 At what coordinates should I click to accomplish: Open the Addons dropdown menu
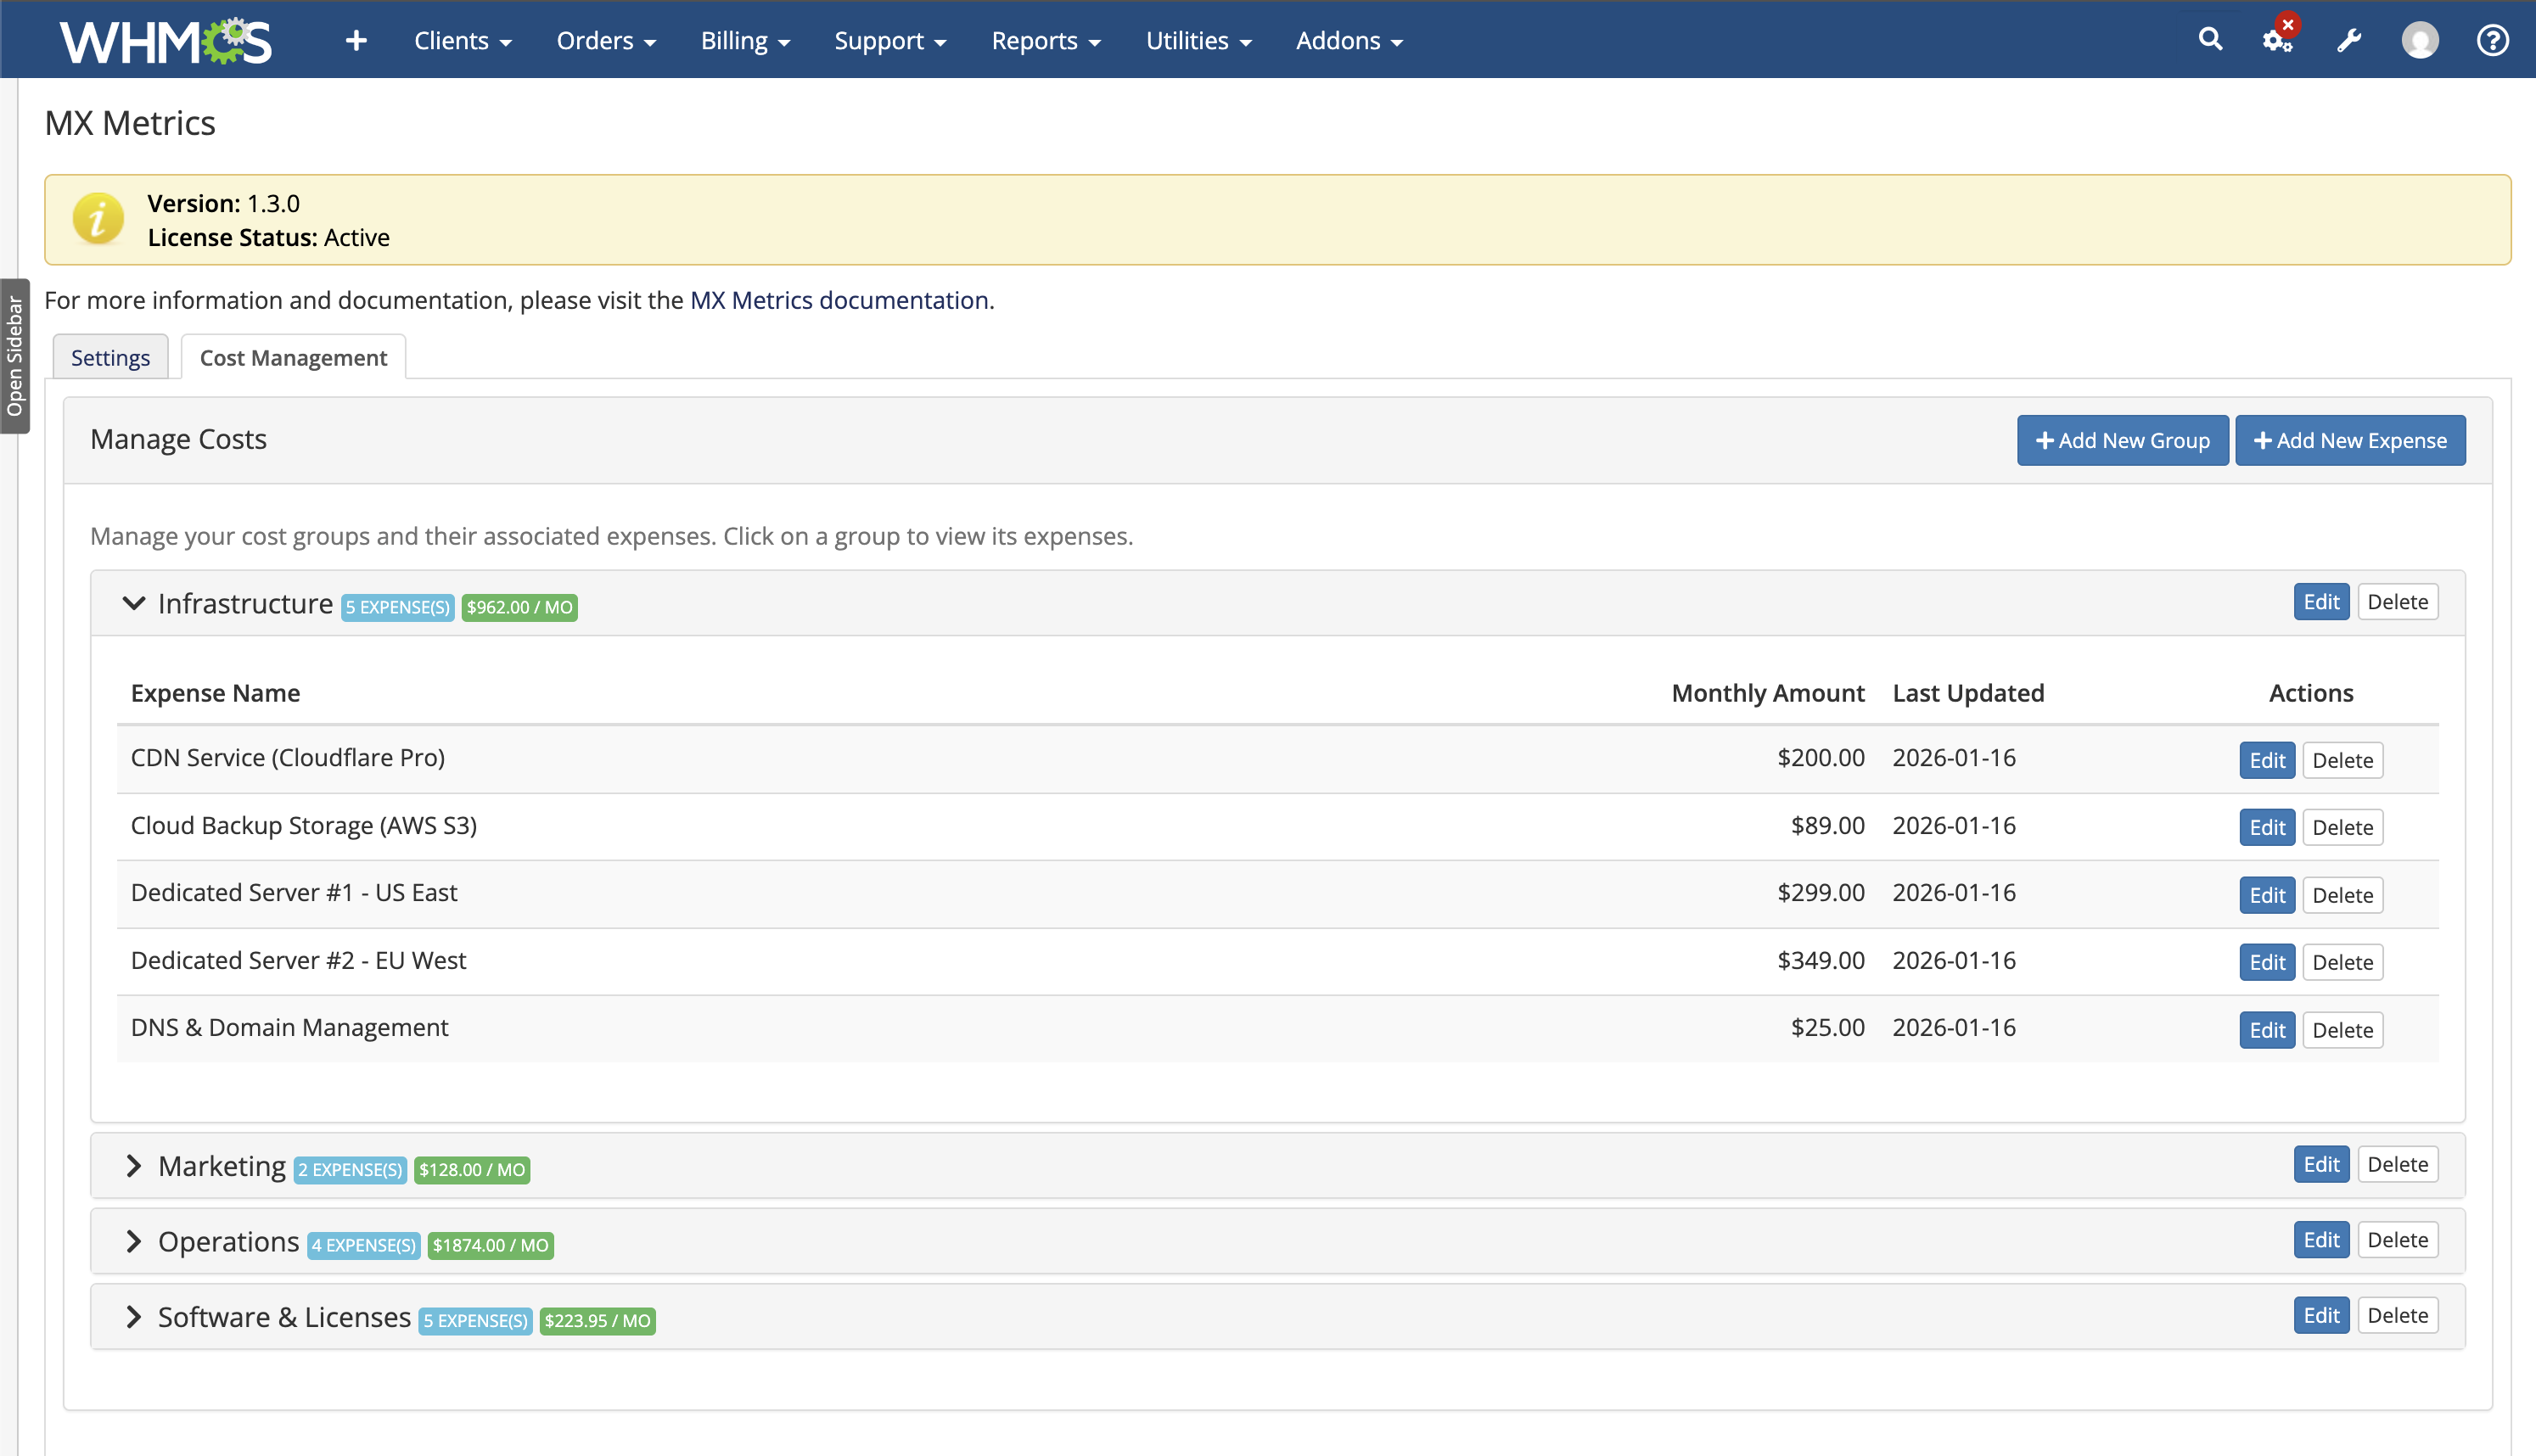[x=1349, y=41]
